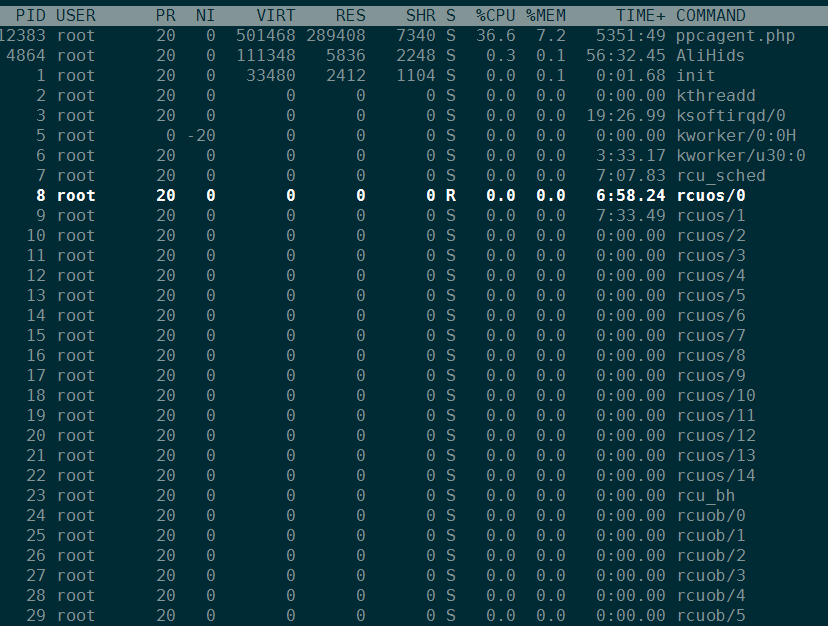Click the 111348 VIRT value
The width and height of the screenshot is (828, 626).
pos(266,55)
